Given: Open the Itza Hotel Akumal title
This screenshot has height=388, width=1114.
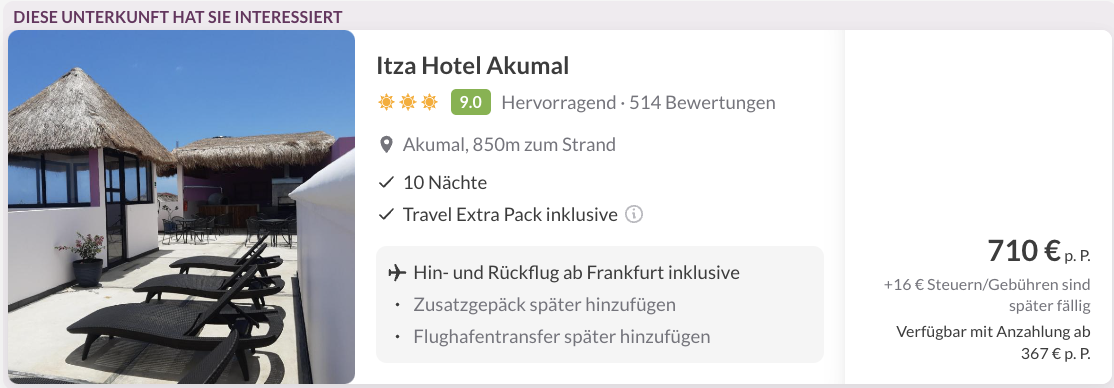Looking at the screenshot, I should (x=472, y=66).
